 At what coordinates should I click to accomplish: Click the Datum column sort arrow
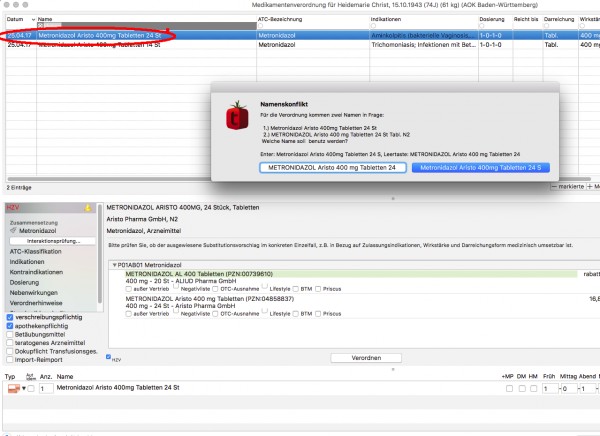(33, 20)
